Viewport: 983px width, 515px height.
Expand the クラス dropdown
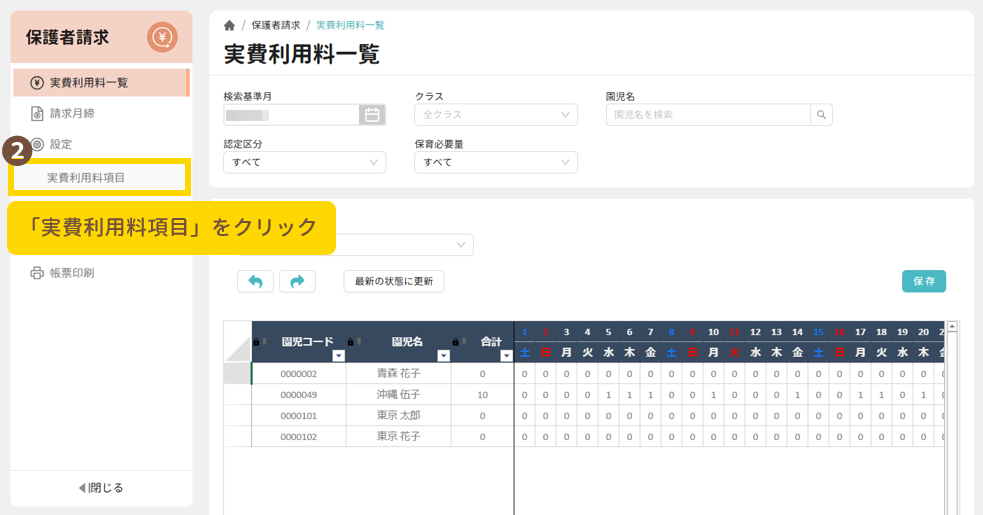496,115
